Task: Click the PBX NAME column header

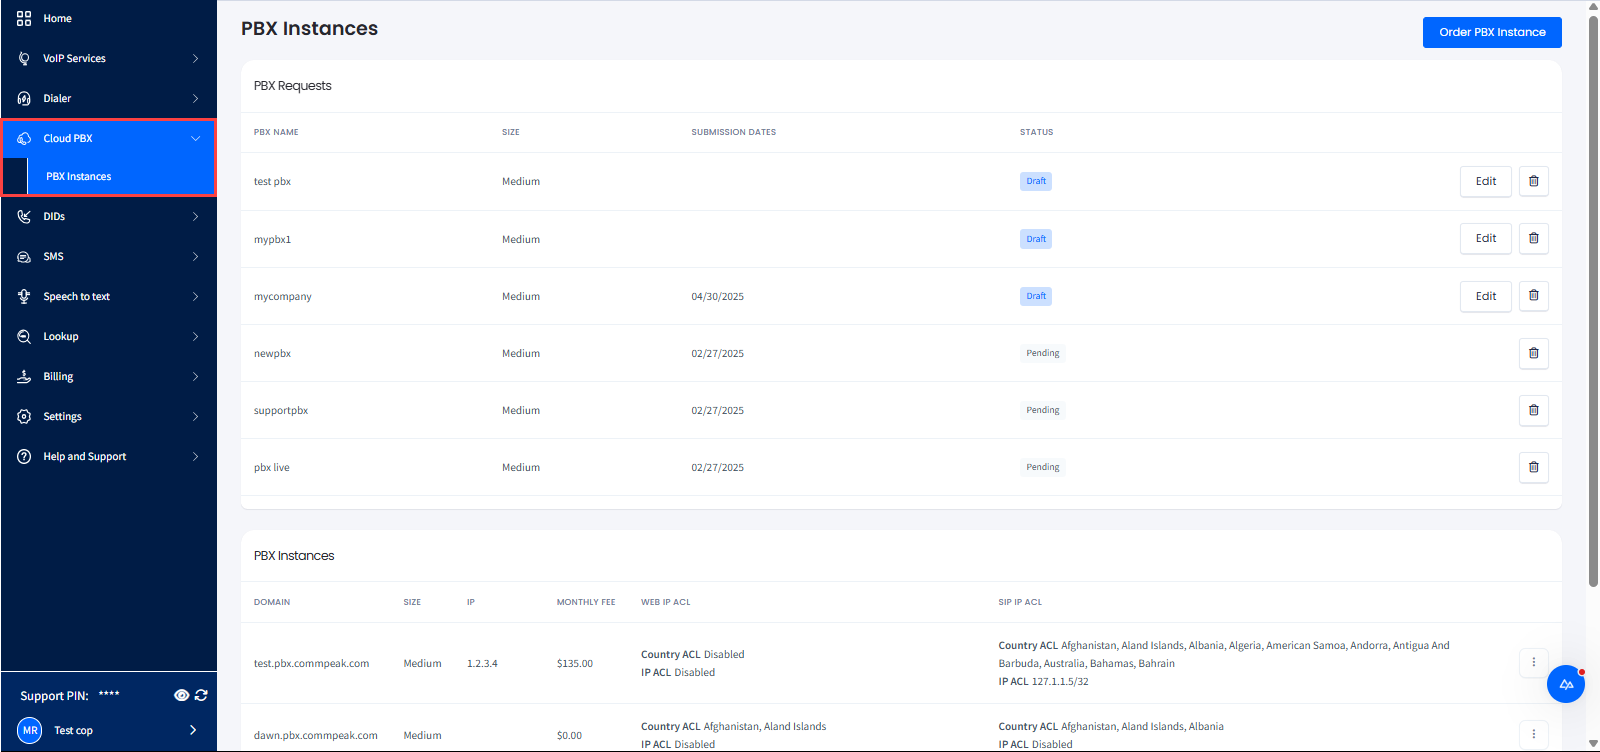Action: (276, 132)
